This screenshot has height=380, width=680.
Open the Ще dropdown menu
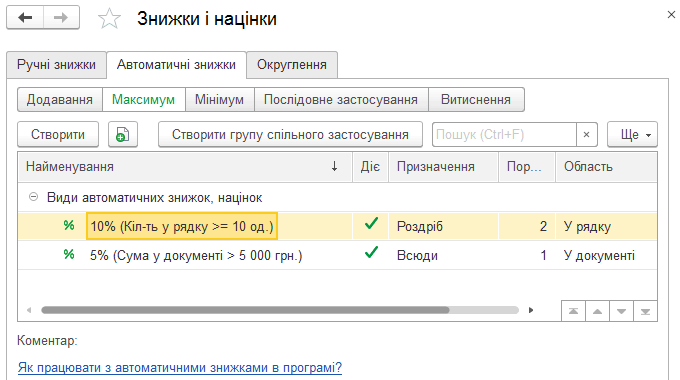point(632,134)
